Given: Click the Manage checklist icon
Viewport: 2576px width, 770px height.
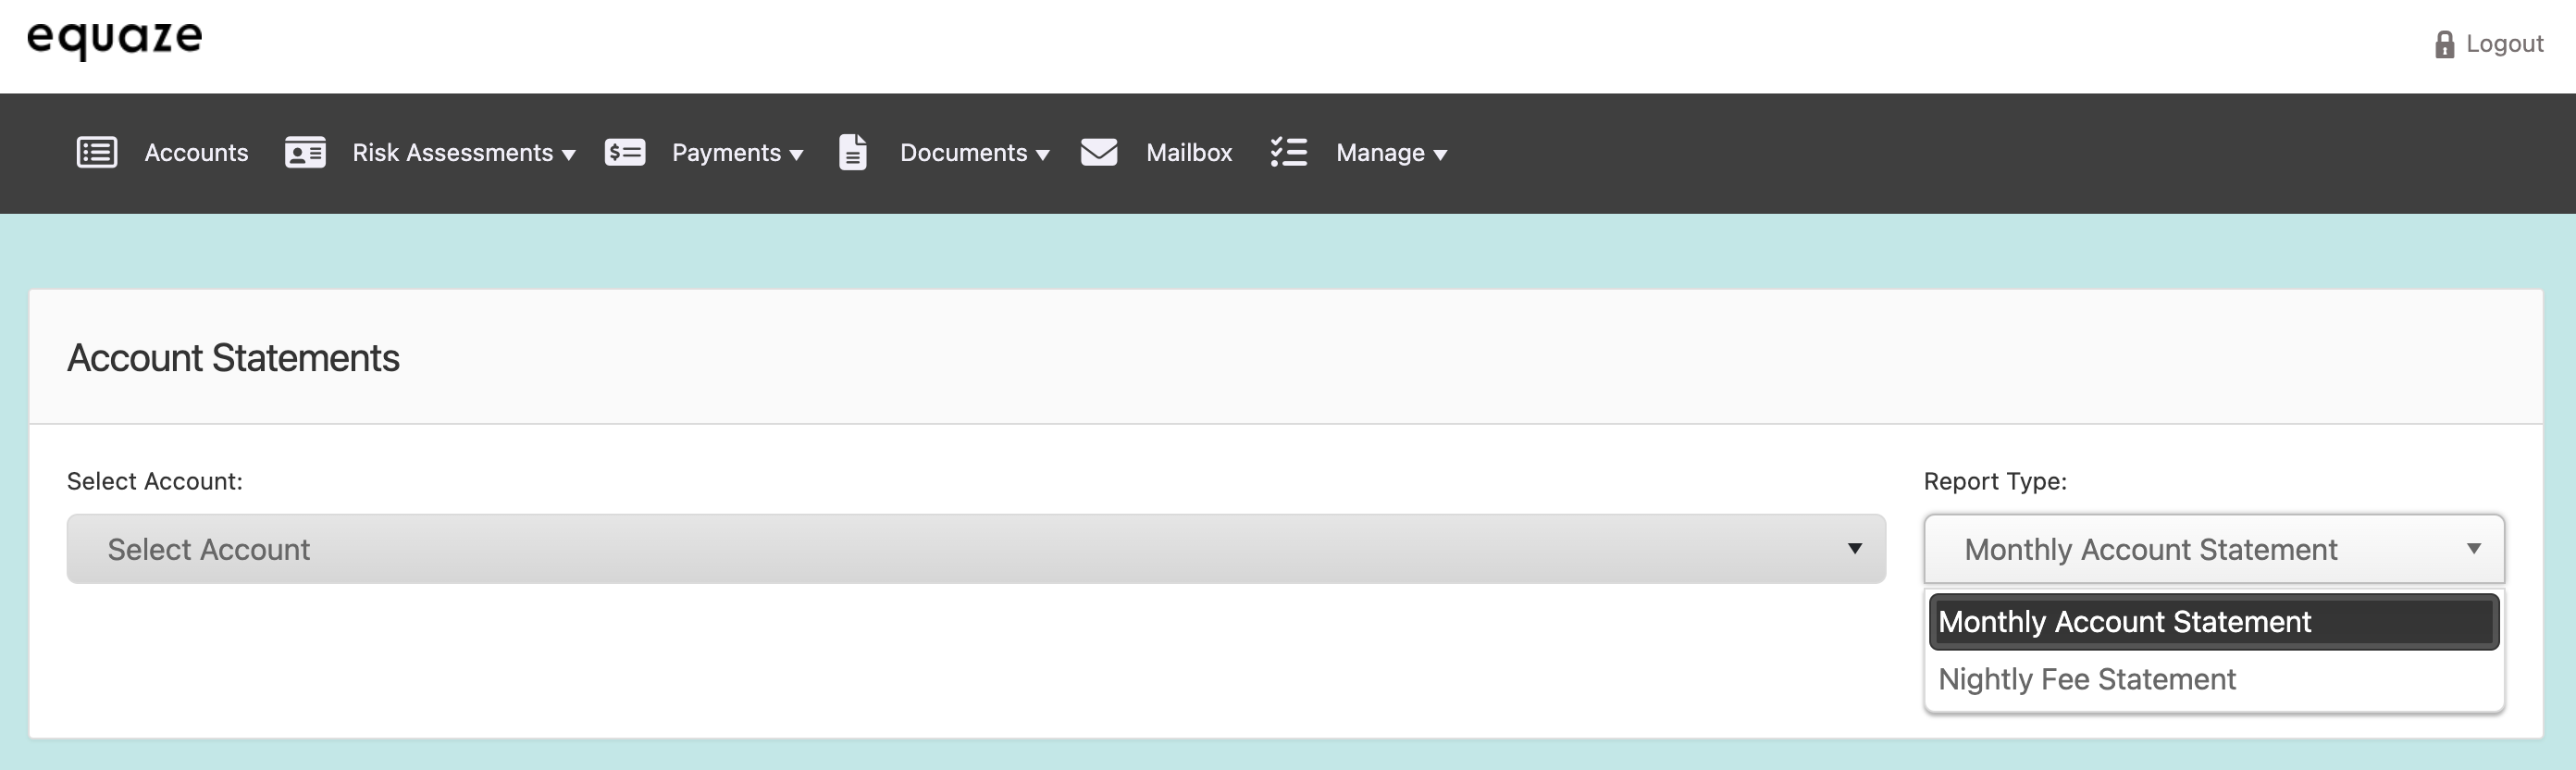Looking at the screenshot, I should [x=1288, y=152].
